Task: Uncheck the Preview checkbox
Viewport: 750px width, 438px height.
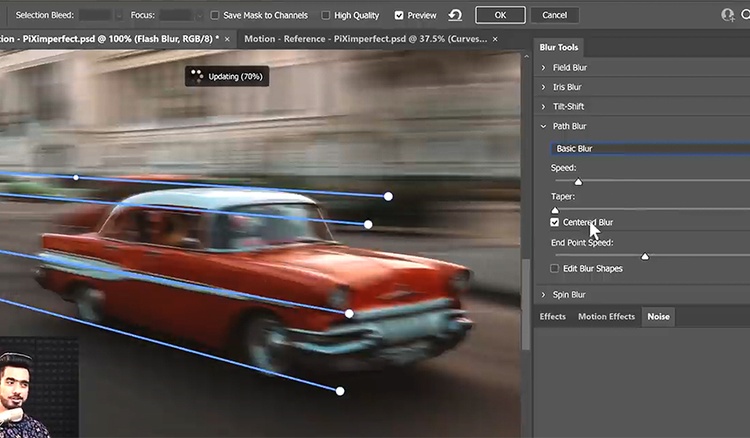Action: [x=400, y=15]
